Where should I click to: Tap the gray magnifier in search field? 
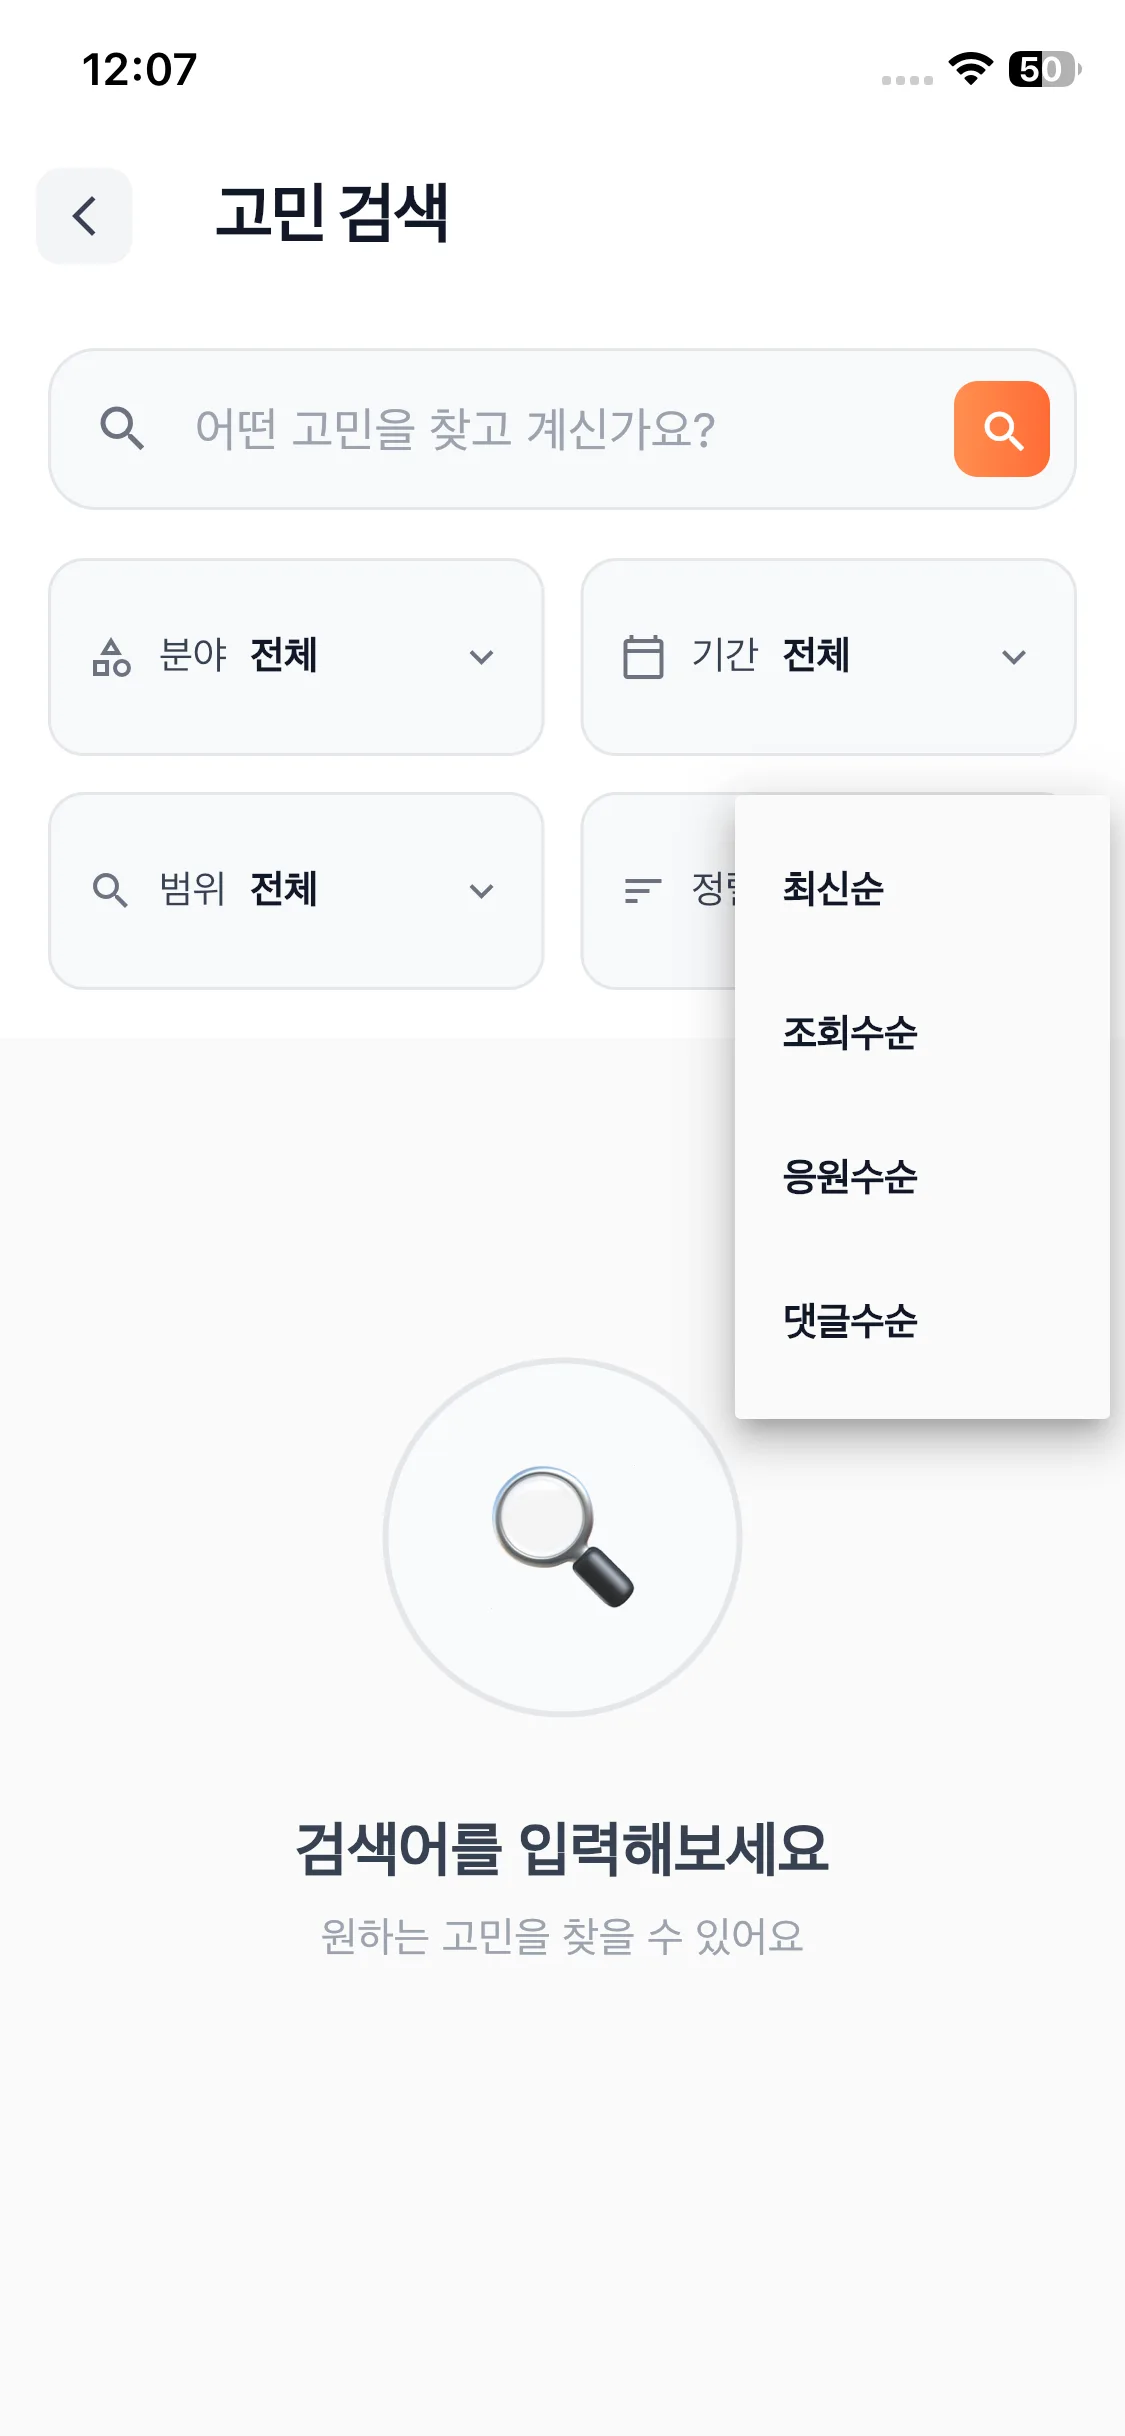pyautogui.click(x=122, y=429)
